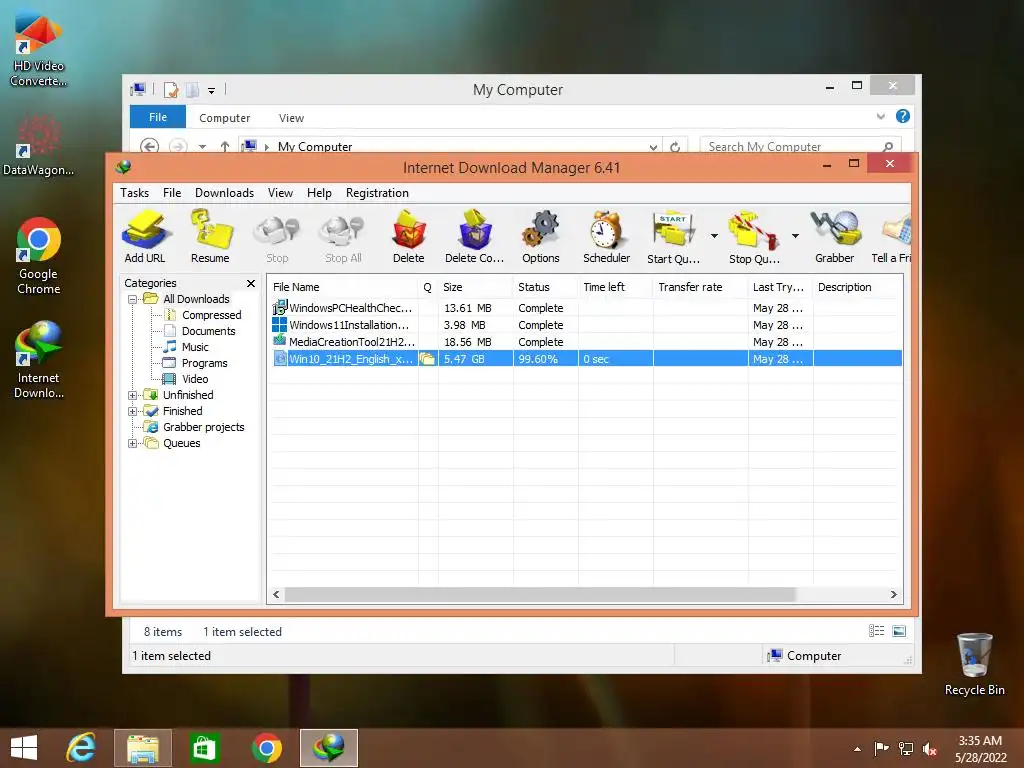Click the Resume toolbar icon
The image size is (1024, 768).
tap(210, 236)
